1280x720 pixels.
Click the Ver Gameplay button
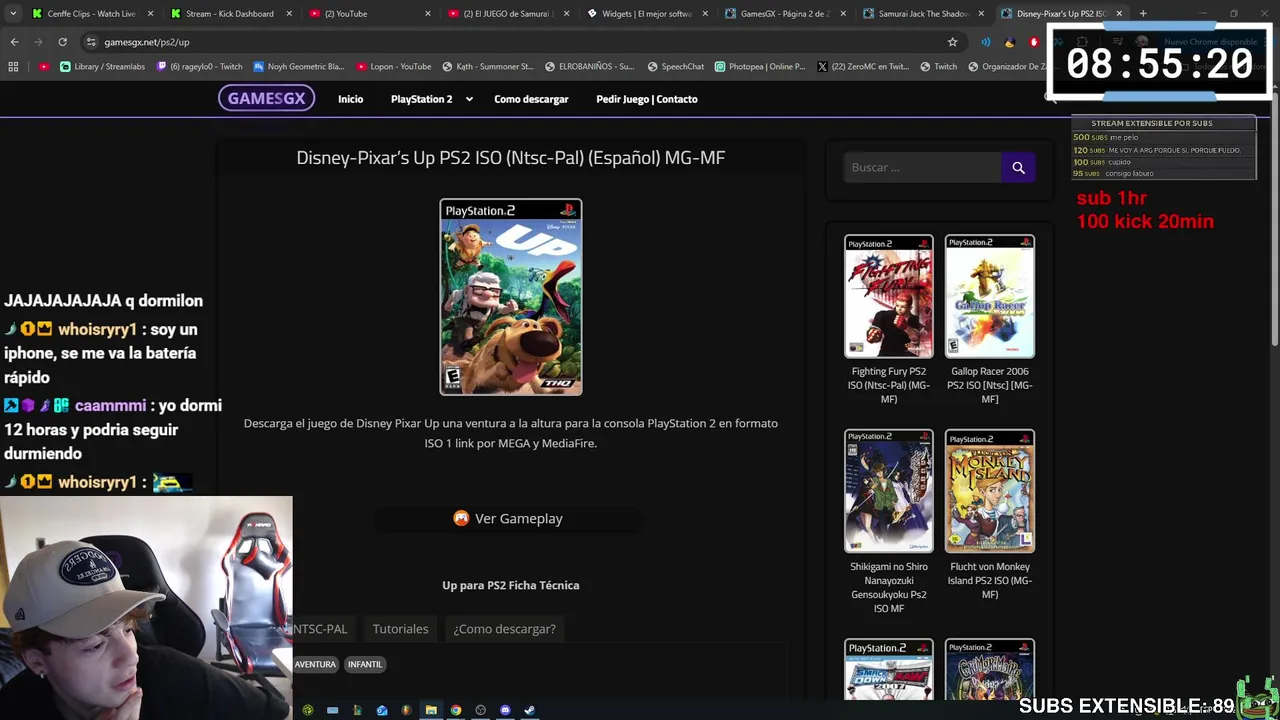(508, 518)
